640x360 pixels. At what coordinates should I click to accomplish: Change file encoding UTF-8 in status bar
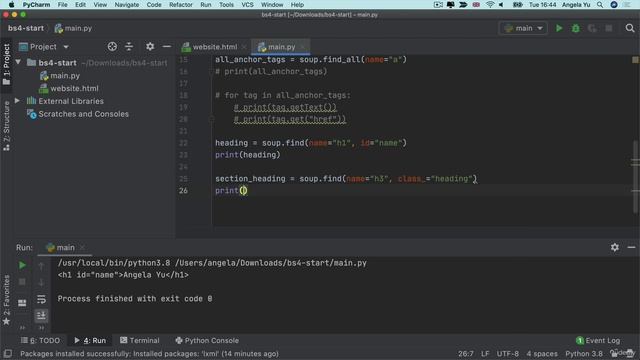click(x=508, y=353)
